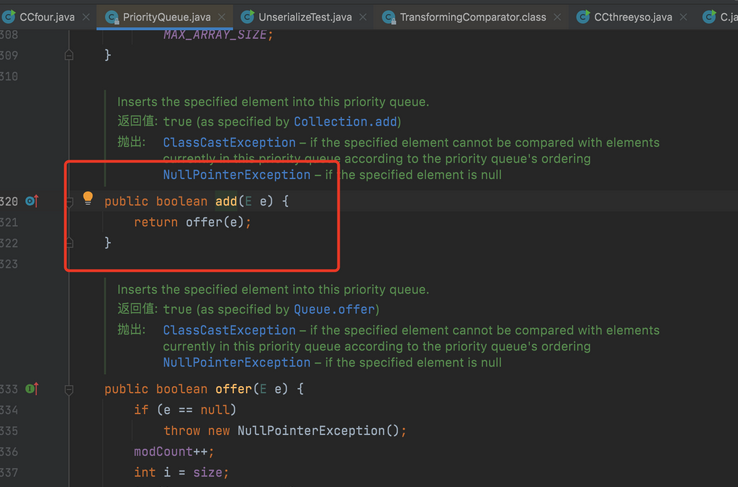Switch to the CCfour.java tab
This screenshot has height=487, width=738.
(x=47, y=17)
